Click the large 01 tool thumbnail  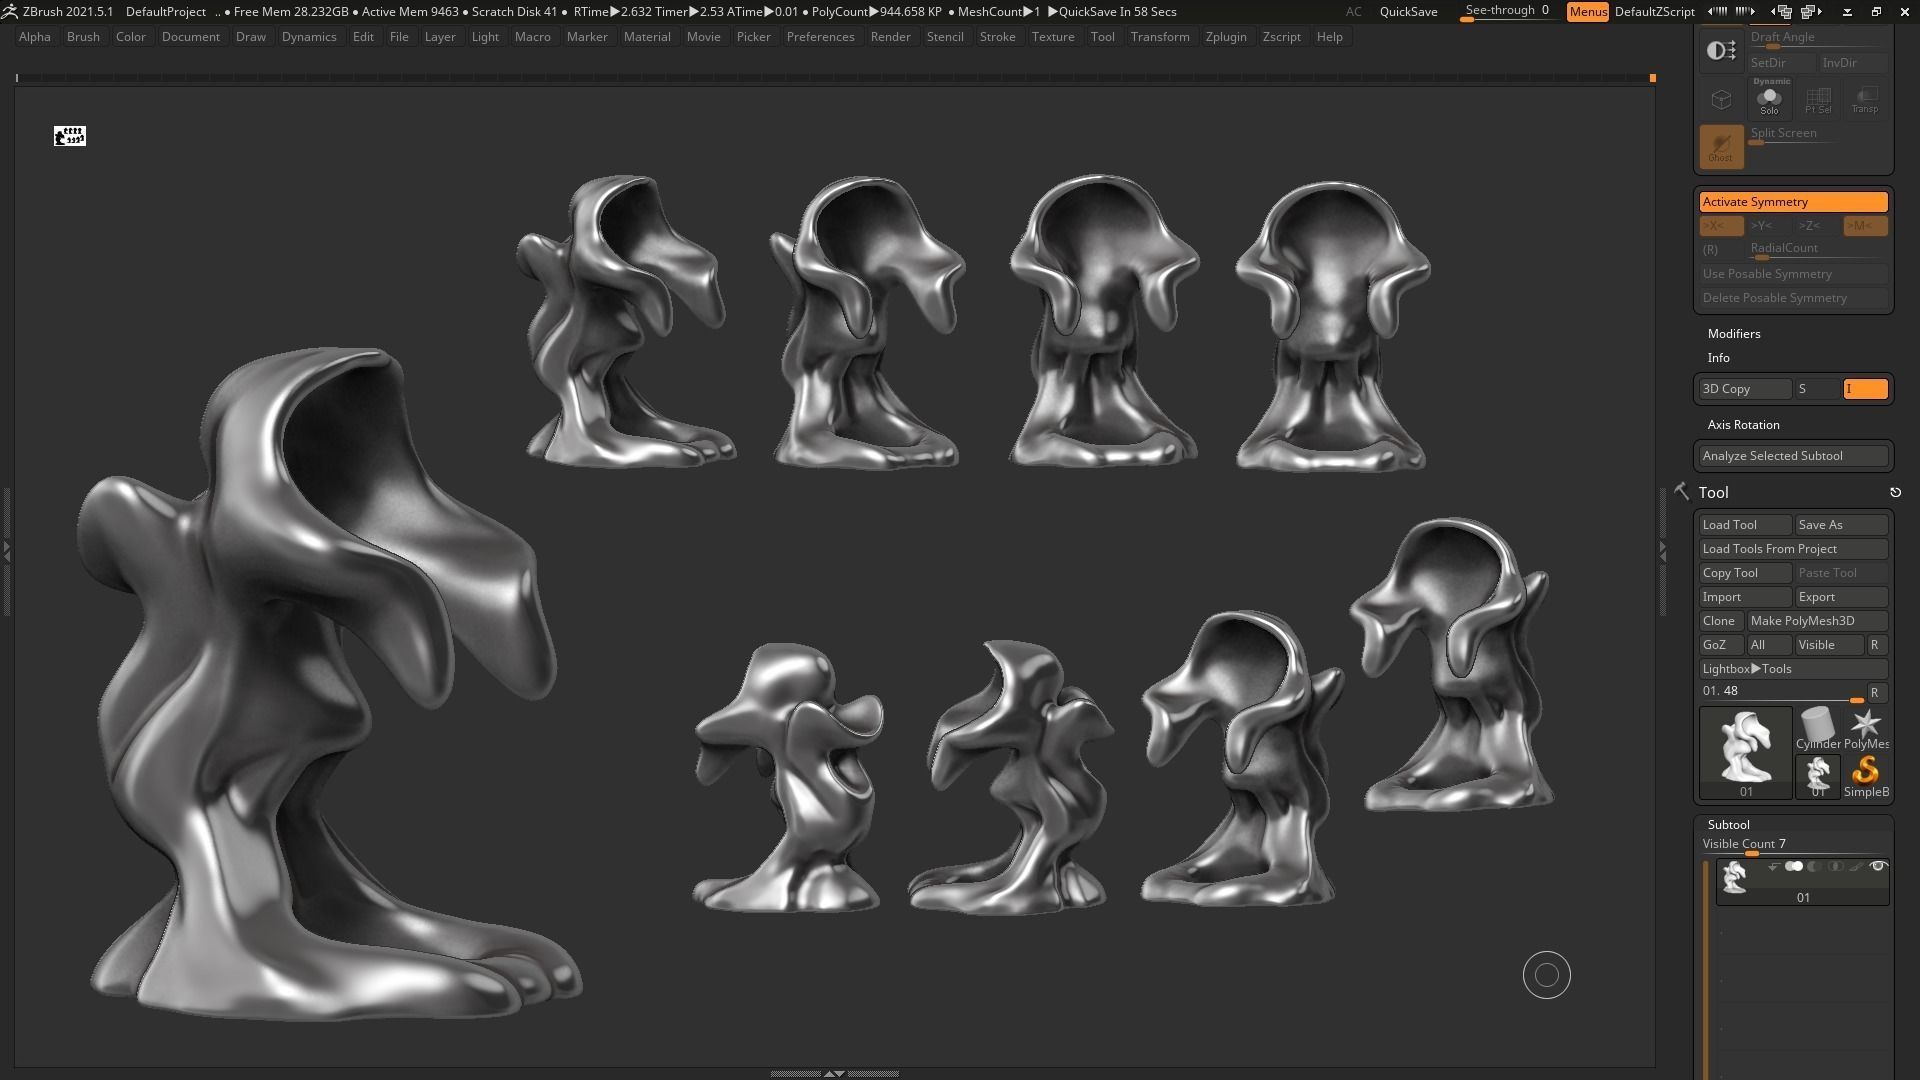[x=1745, y=752]
